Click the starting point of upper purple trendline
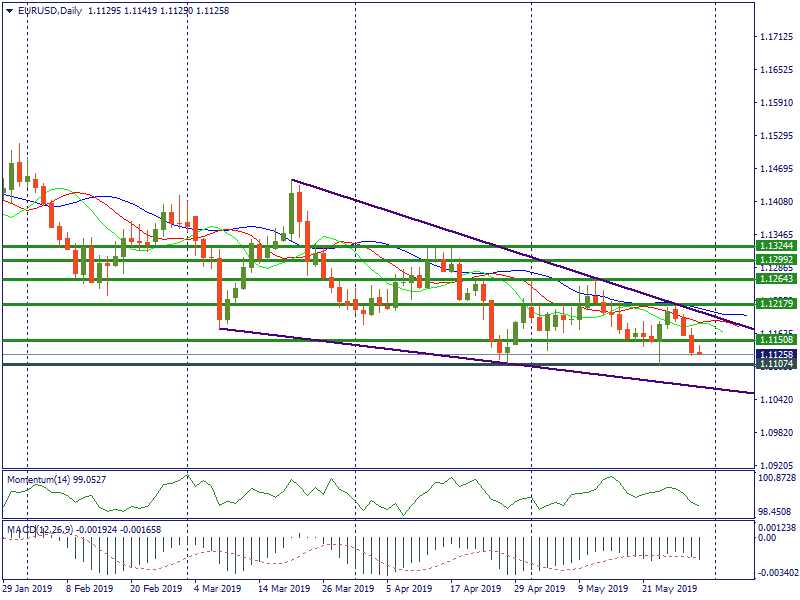Image resolution: width=800 pixels, height=600 pixels. click(x=291, y=180)
